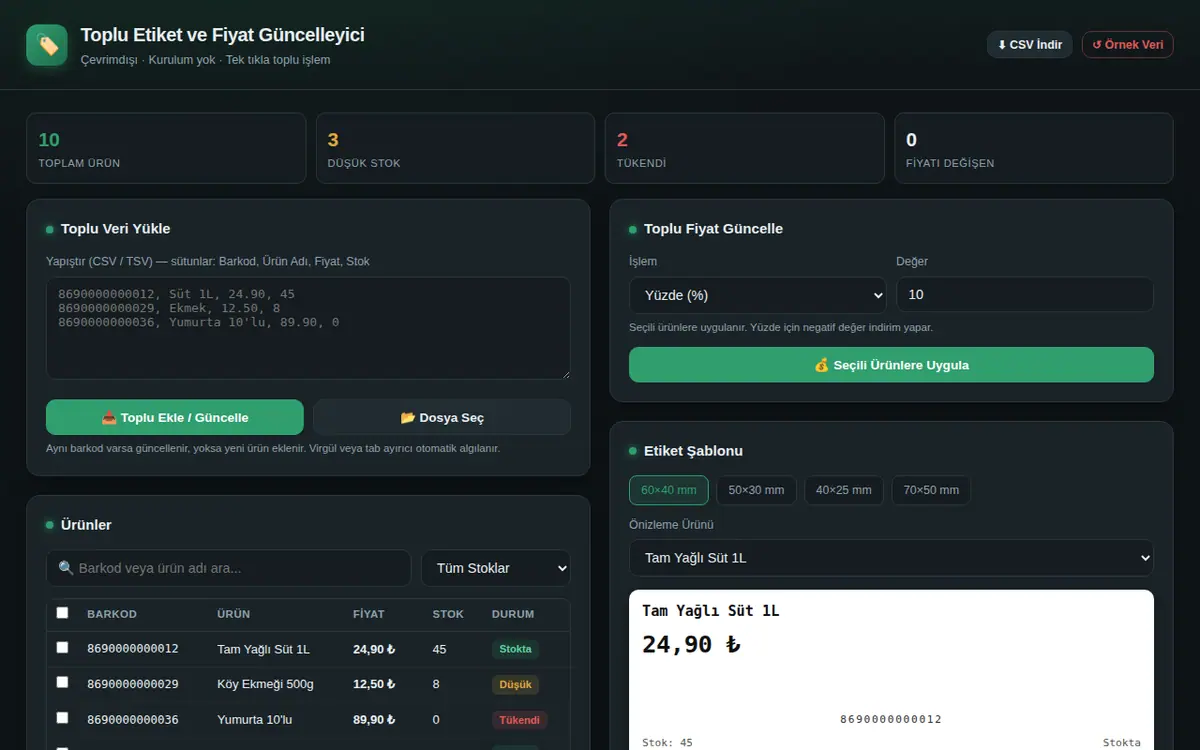Check the Tam Yağlı Süt 1L row checkbox
The image size is (1200, 750).
click(62, 648)
